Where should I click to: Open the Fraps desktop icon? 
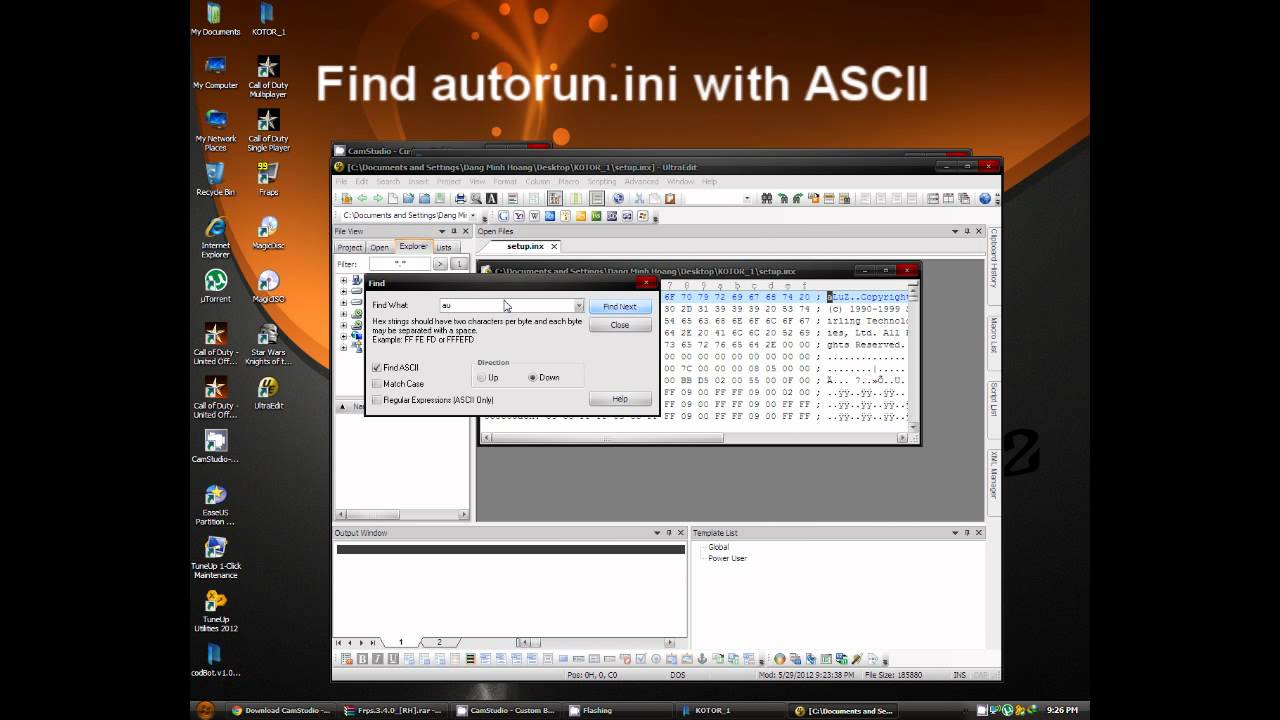click(x=268, y=178)
